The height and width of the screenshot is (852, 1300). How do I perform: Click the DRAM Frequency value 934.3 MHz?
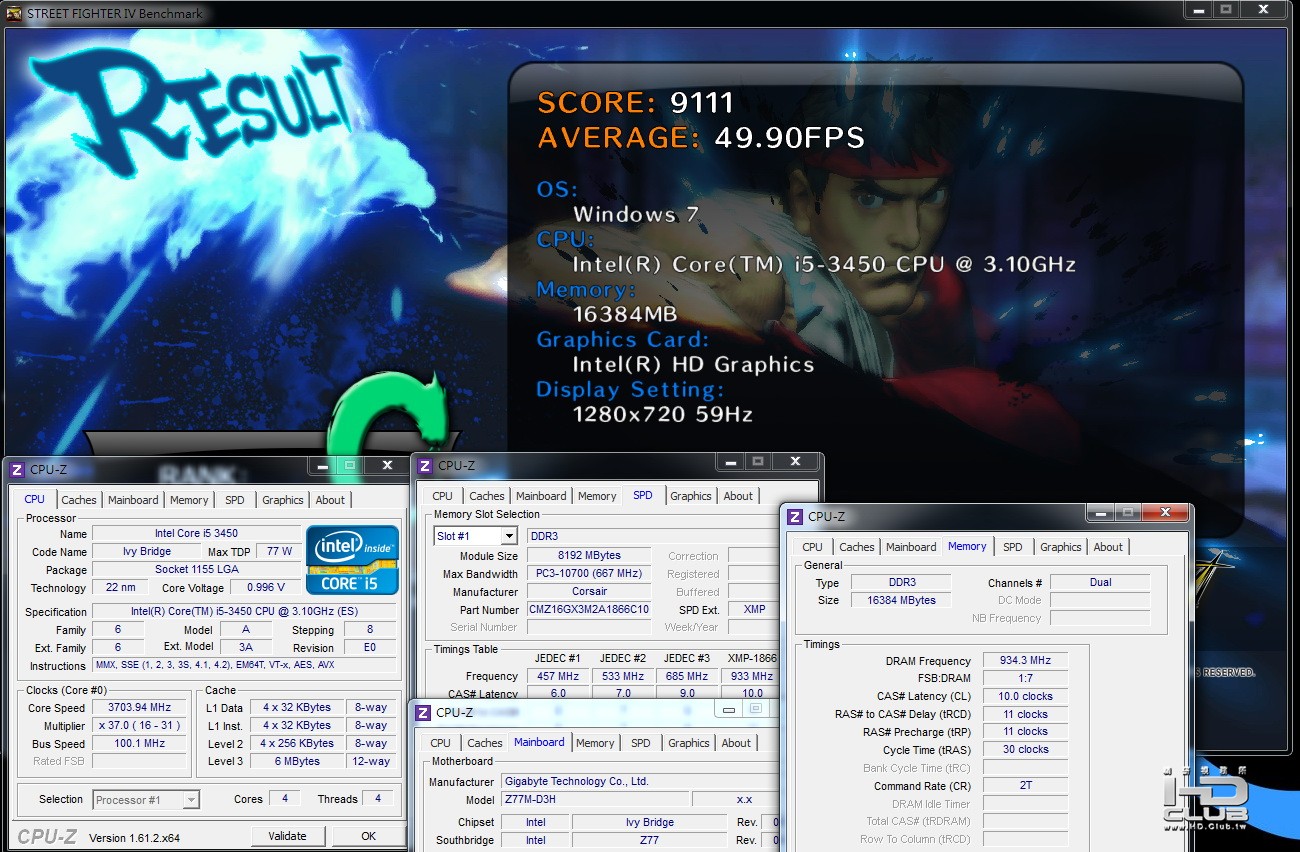pyautogui.click(x=1025, y=661)
